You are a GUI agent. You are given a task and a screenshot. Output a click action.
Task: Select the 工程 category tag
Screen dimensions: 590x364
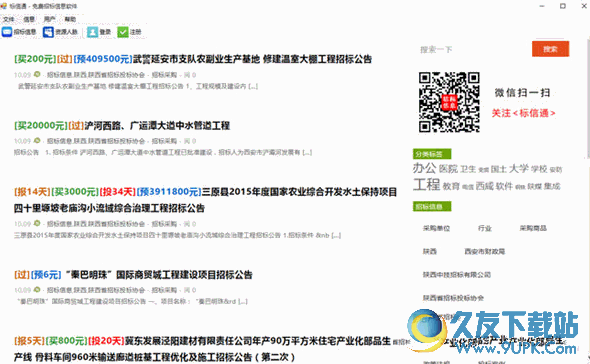(426, 184)
